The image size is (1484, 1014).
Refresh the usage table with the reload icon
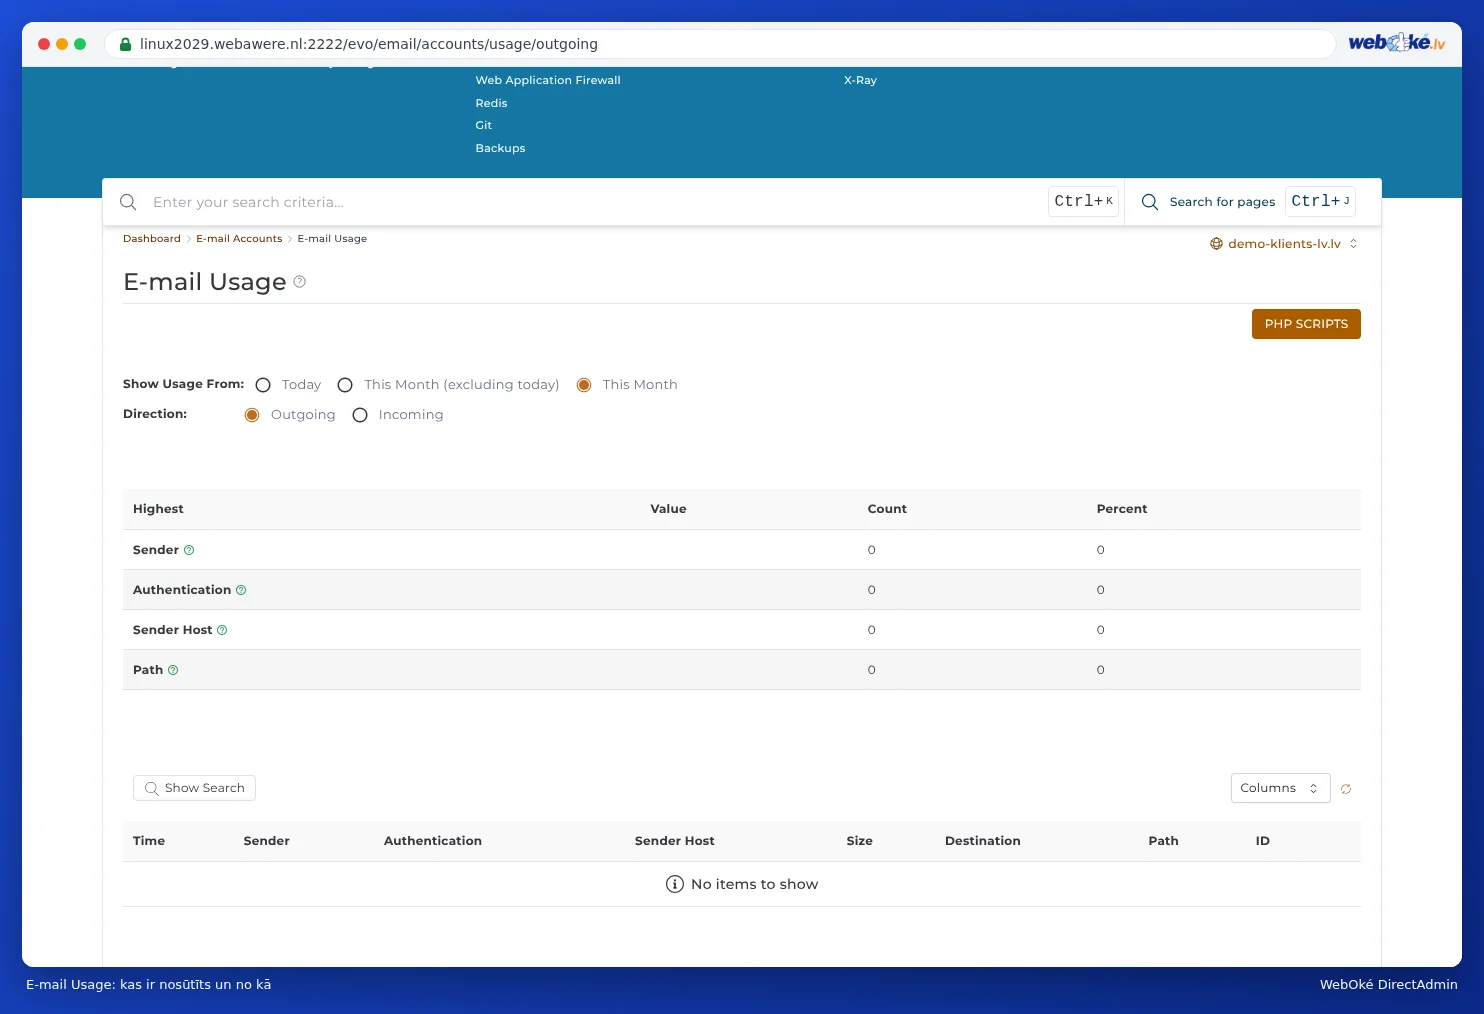coord(1346,789)
